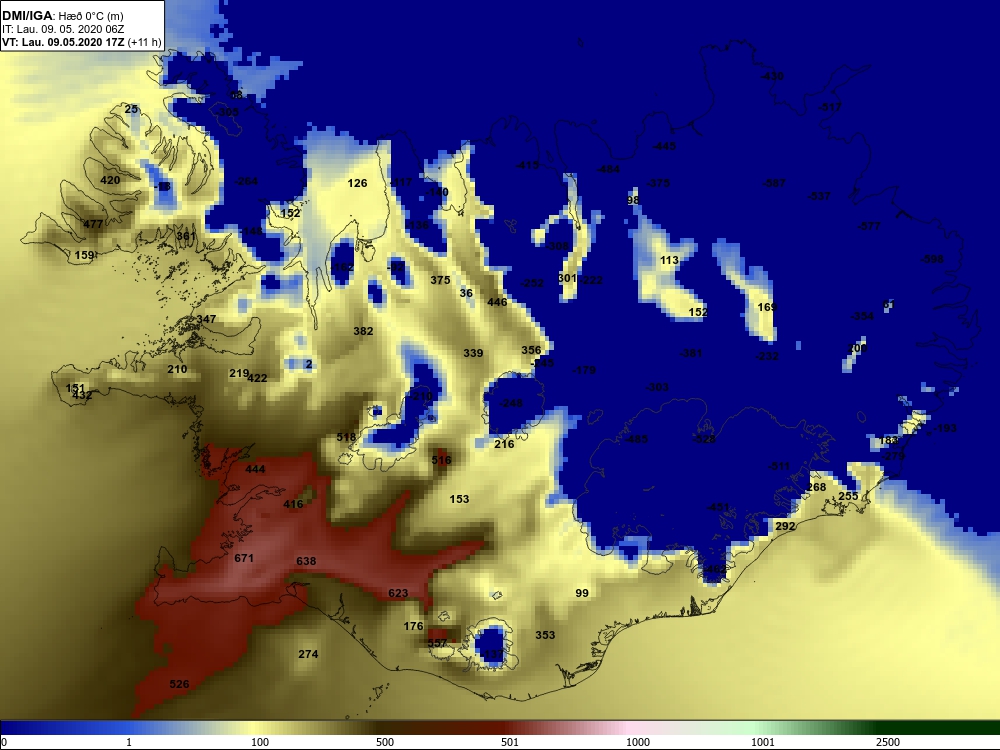Viewport: 1000px width, 750px height.
Task: Click the 353 value label
Action: click(545, 635)
